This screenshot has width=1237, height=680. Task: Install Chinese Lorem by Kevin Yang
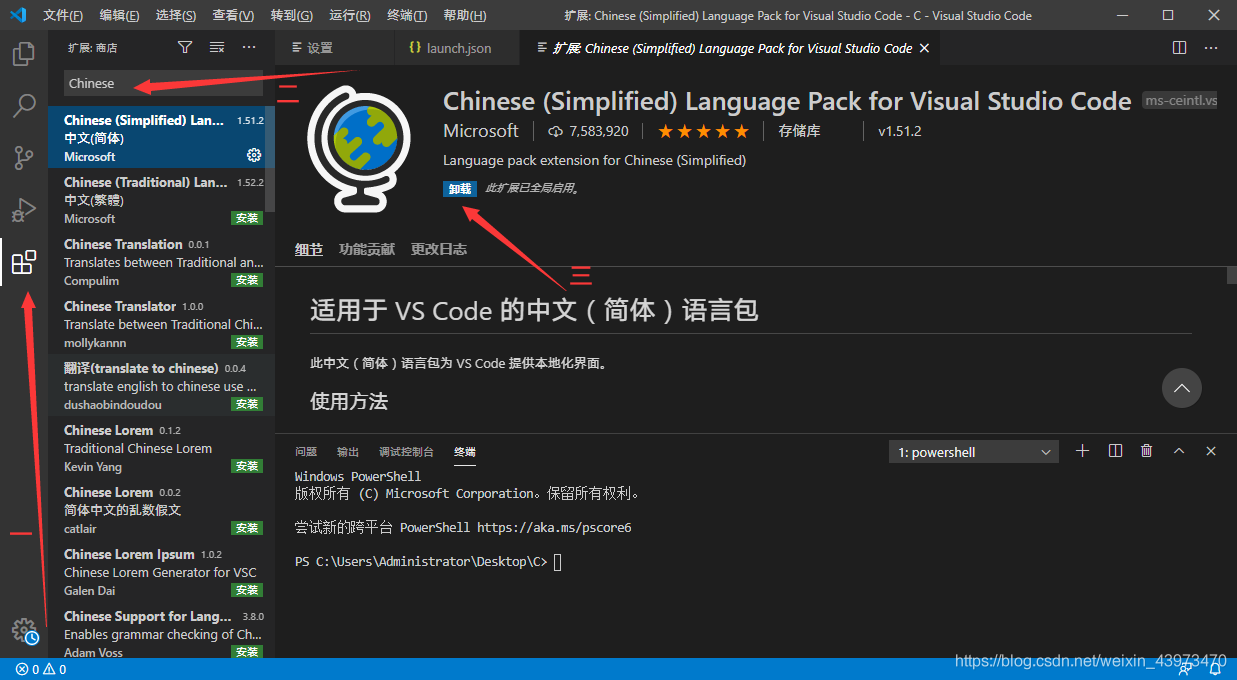click(247, 466)
